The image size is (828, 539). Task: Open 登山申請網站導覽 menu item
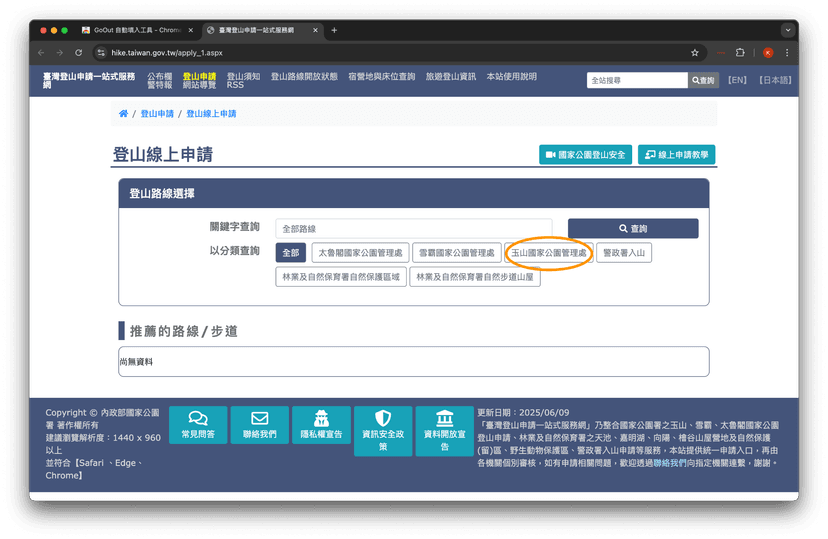coord(200,80)
